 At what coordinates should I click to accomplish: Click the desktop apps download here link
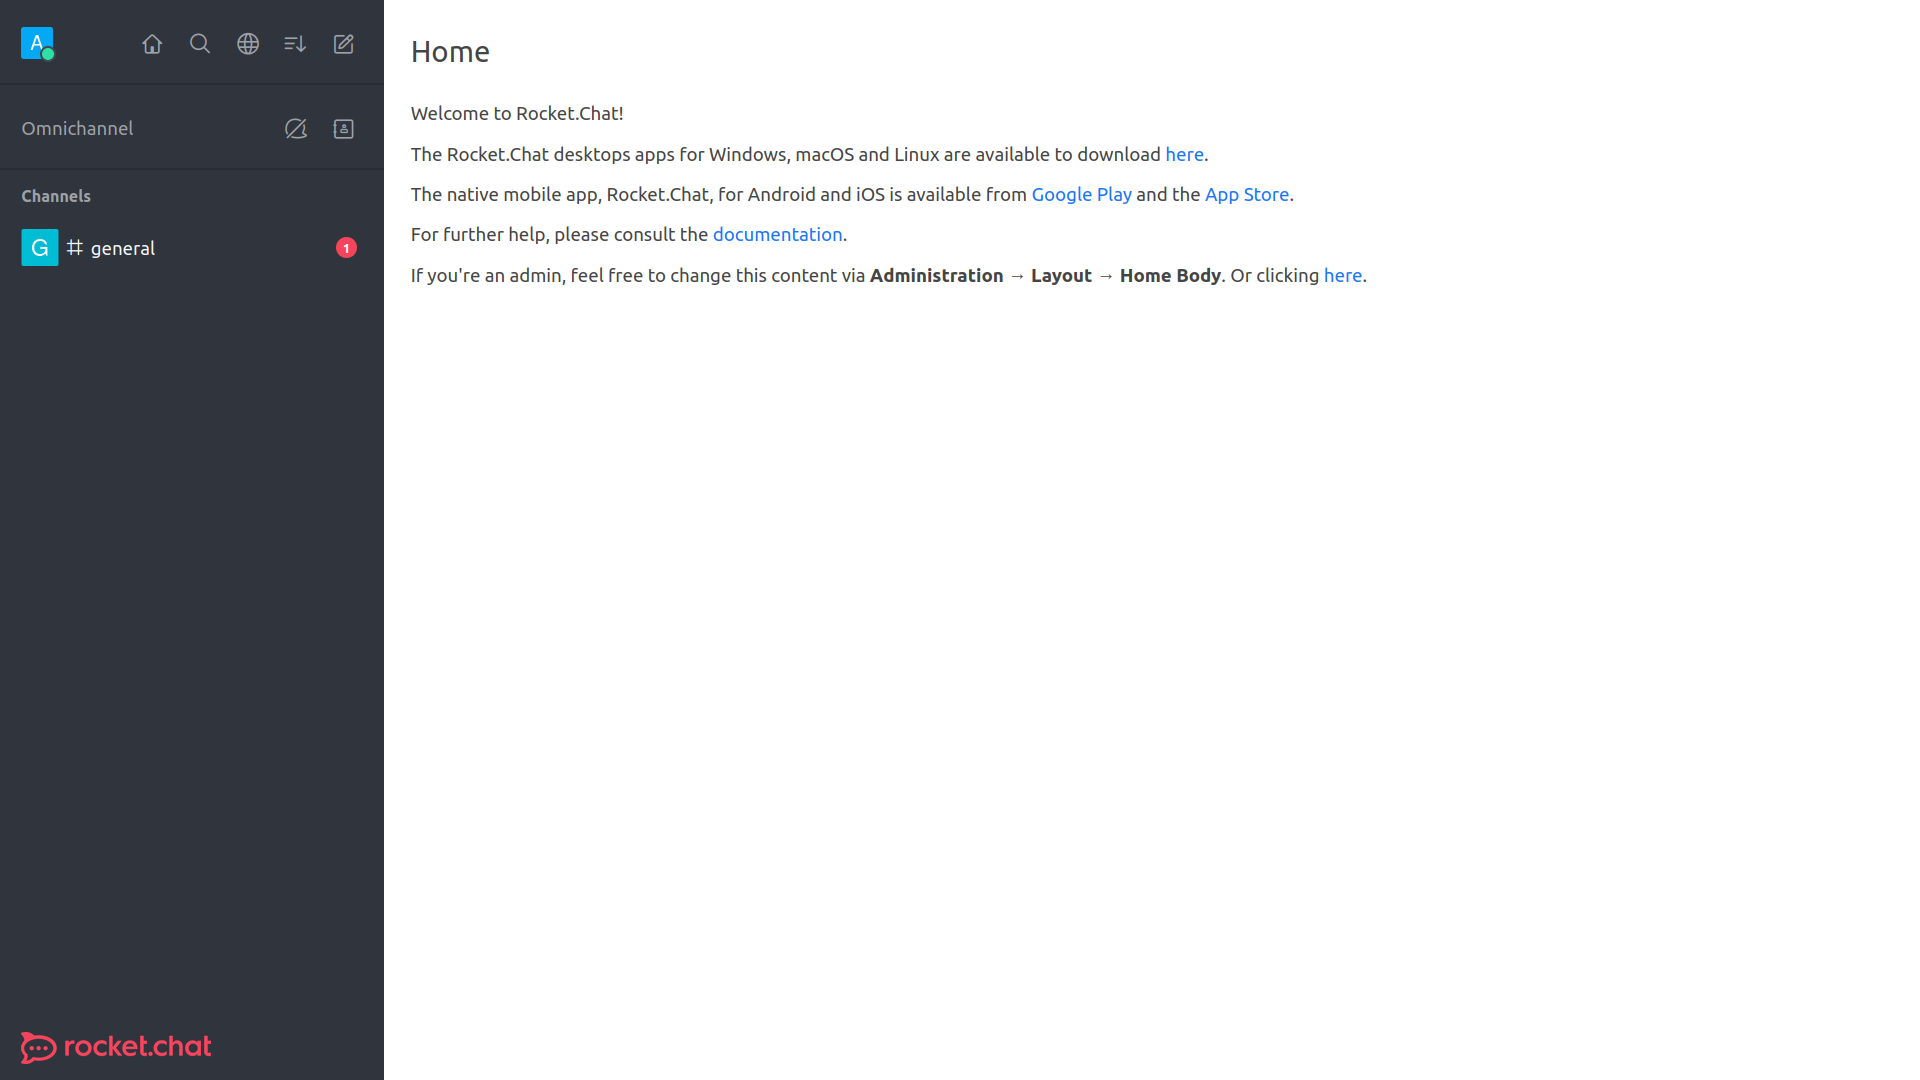(1184, 154)
